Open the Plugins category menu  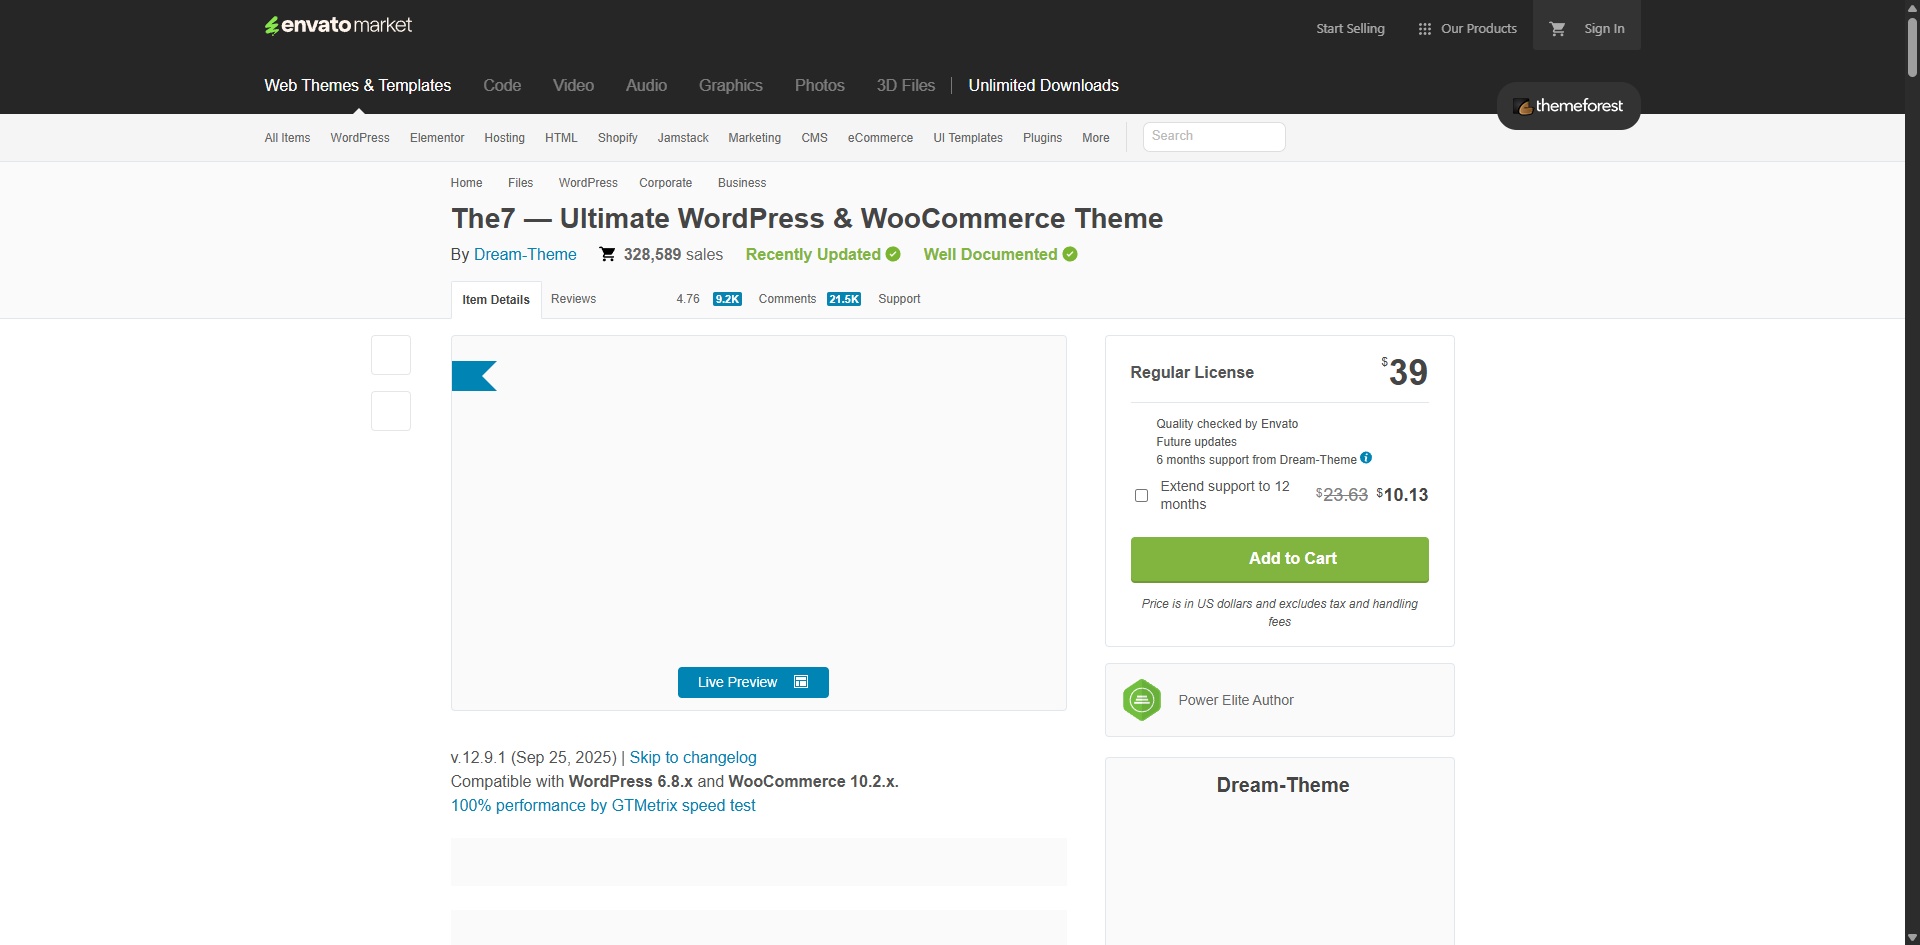click(x=1042, y=138)
